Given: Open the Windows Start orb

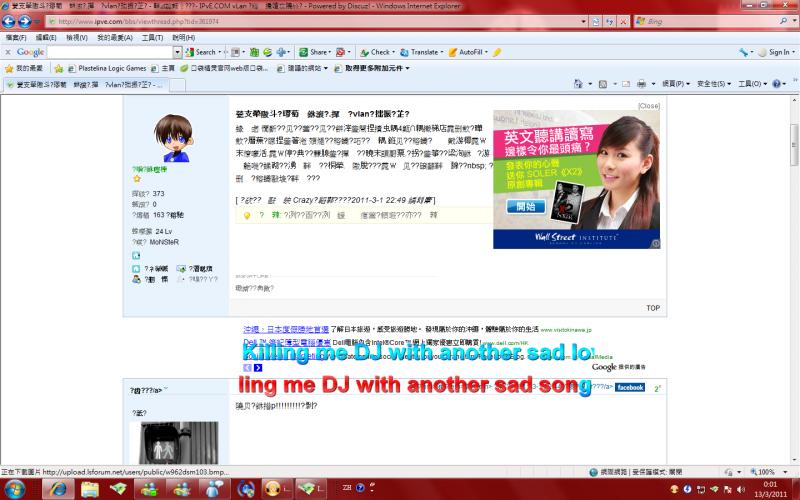Looking at the screenshot, I should tap(15, 489).
